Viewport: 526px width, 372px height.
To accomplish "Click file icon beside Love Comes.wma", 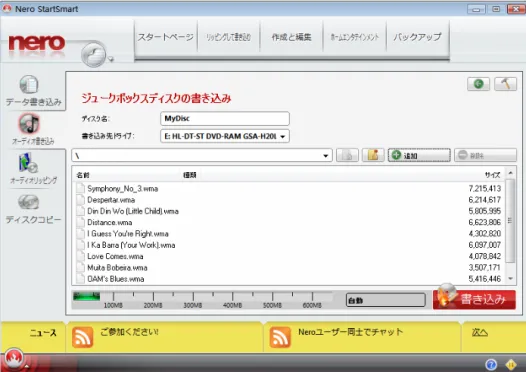I will click(x=80, y=256).
